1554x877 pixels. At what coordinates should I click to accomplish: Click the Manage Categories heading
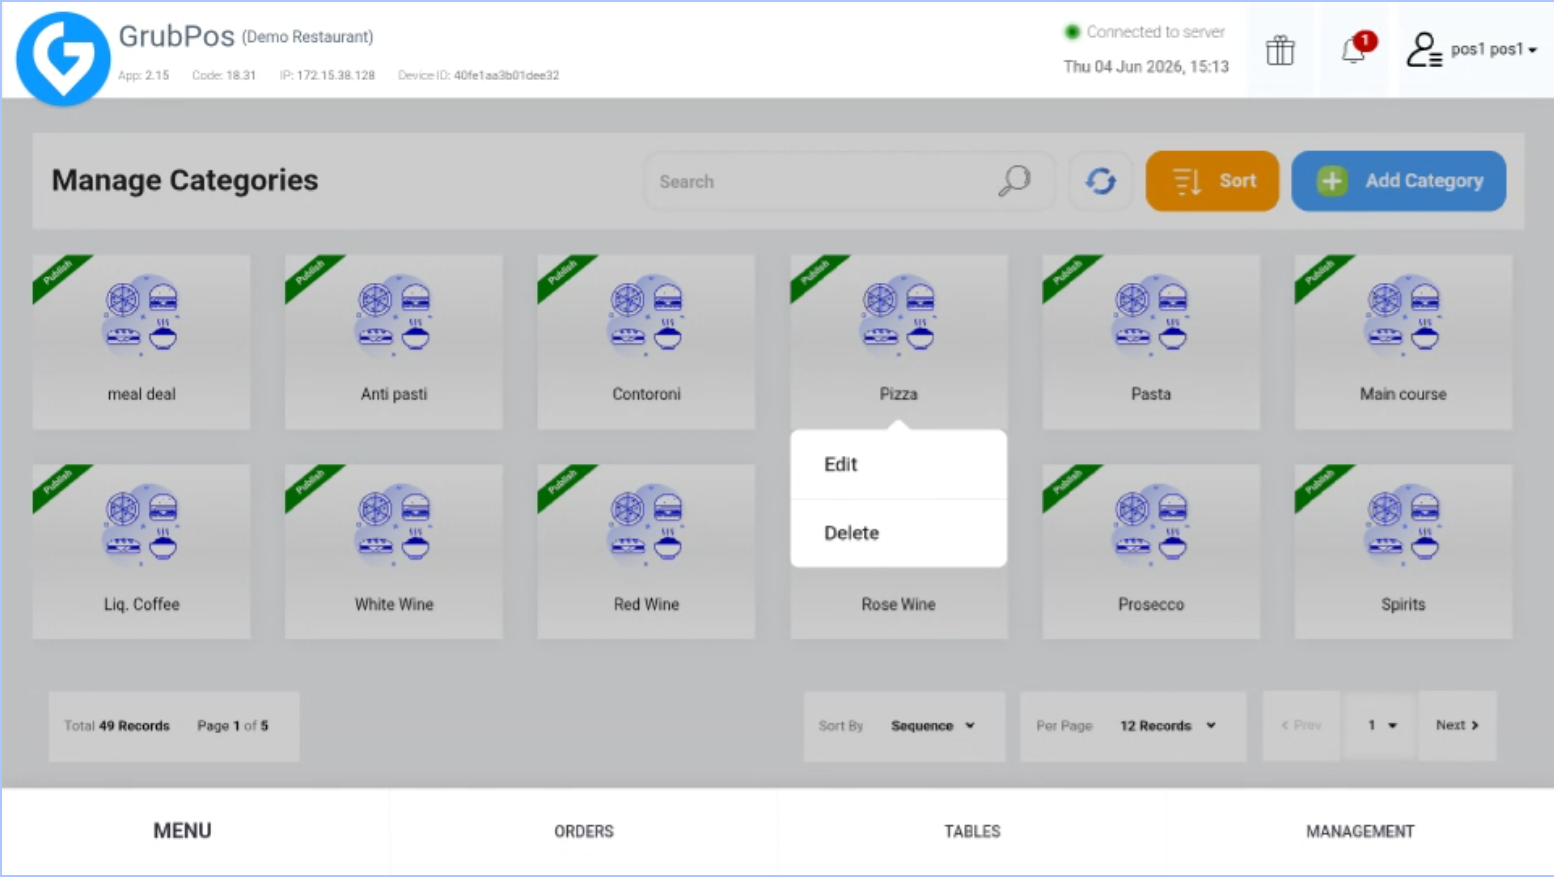coord(185,180)
